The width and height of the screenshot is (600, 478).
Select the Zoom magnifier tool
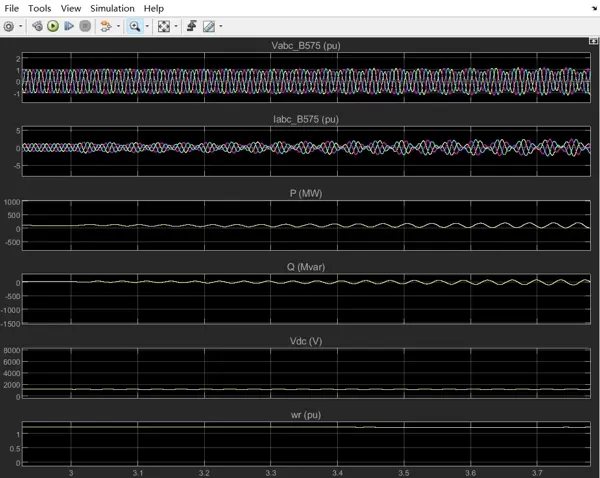(x=134, y=26)
